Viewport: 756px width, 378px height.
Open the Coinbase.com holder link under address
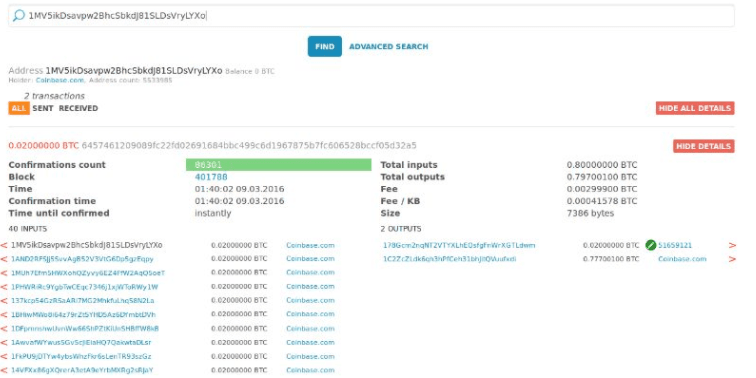pos(60,80)
